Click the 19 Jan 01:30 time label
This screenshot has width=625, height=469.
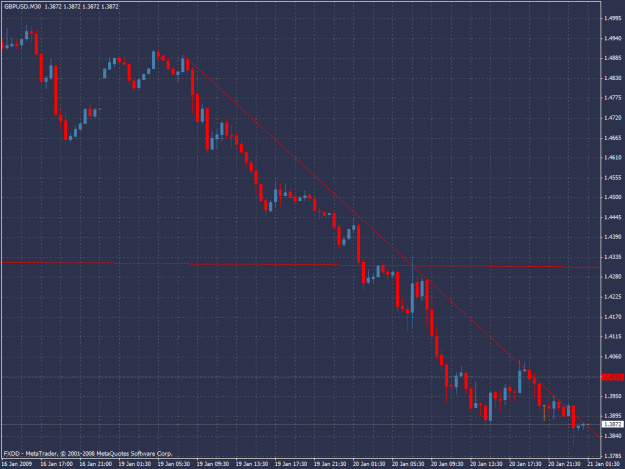[135, 464]
